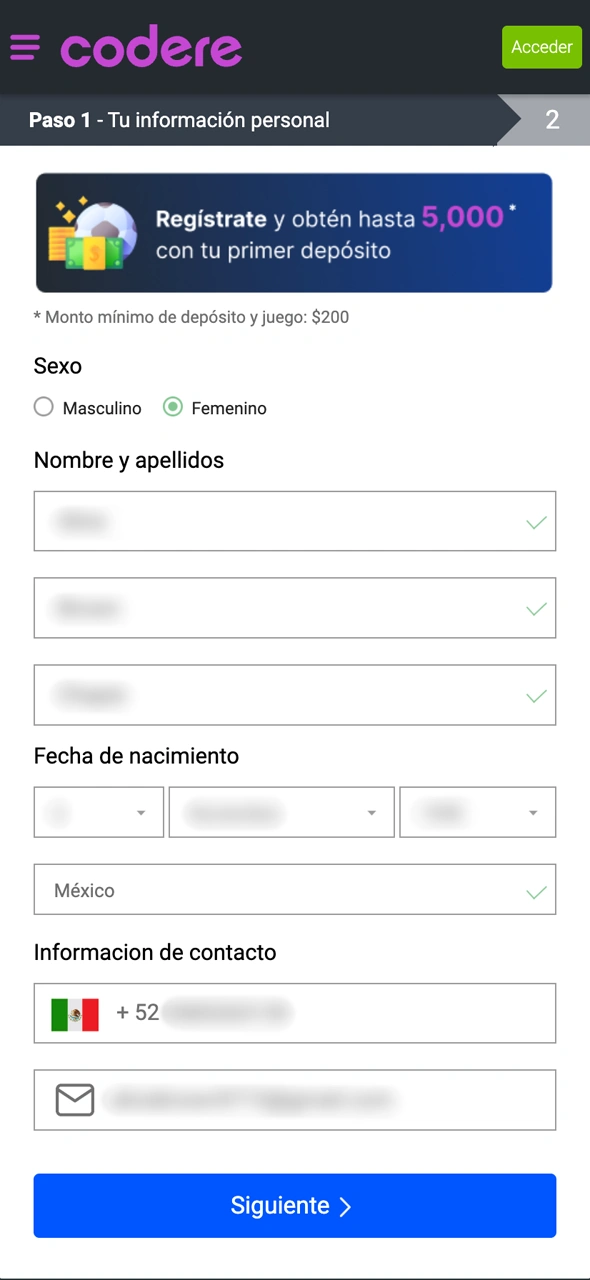
Task: Click the codere logo
Action: click(151, 46)
